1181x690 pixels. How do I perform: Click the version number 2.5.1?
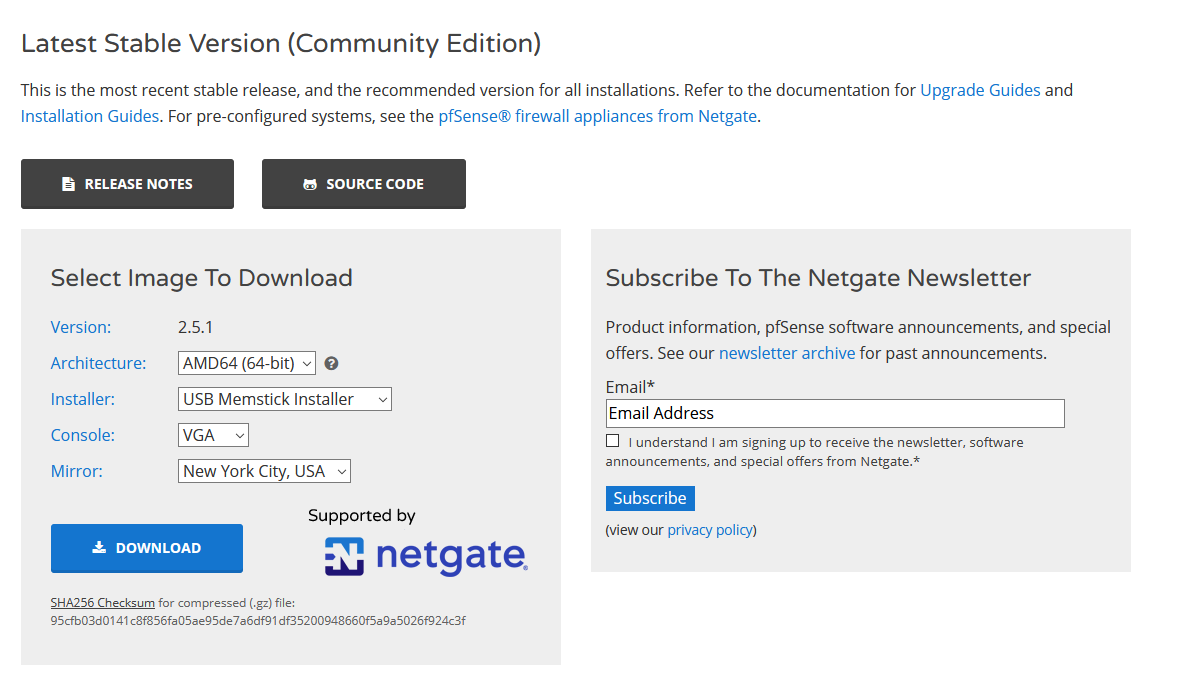[195, 327]
